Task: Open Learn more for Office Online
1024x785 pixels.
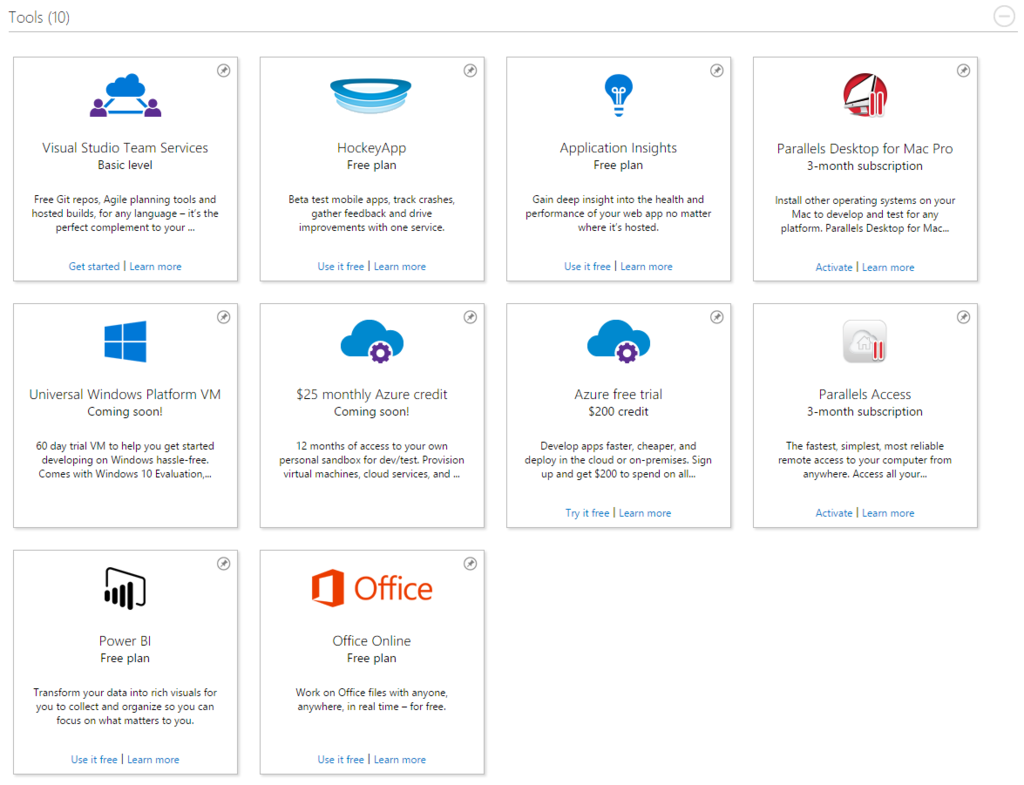Action: point(400,760)
